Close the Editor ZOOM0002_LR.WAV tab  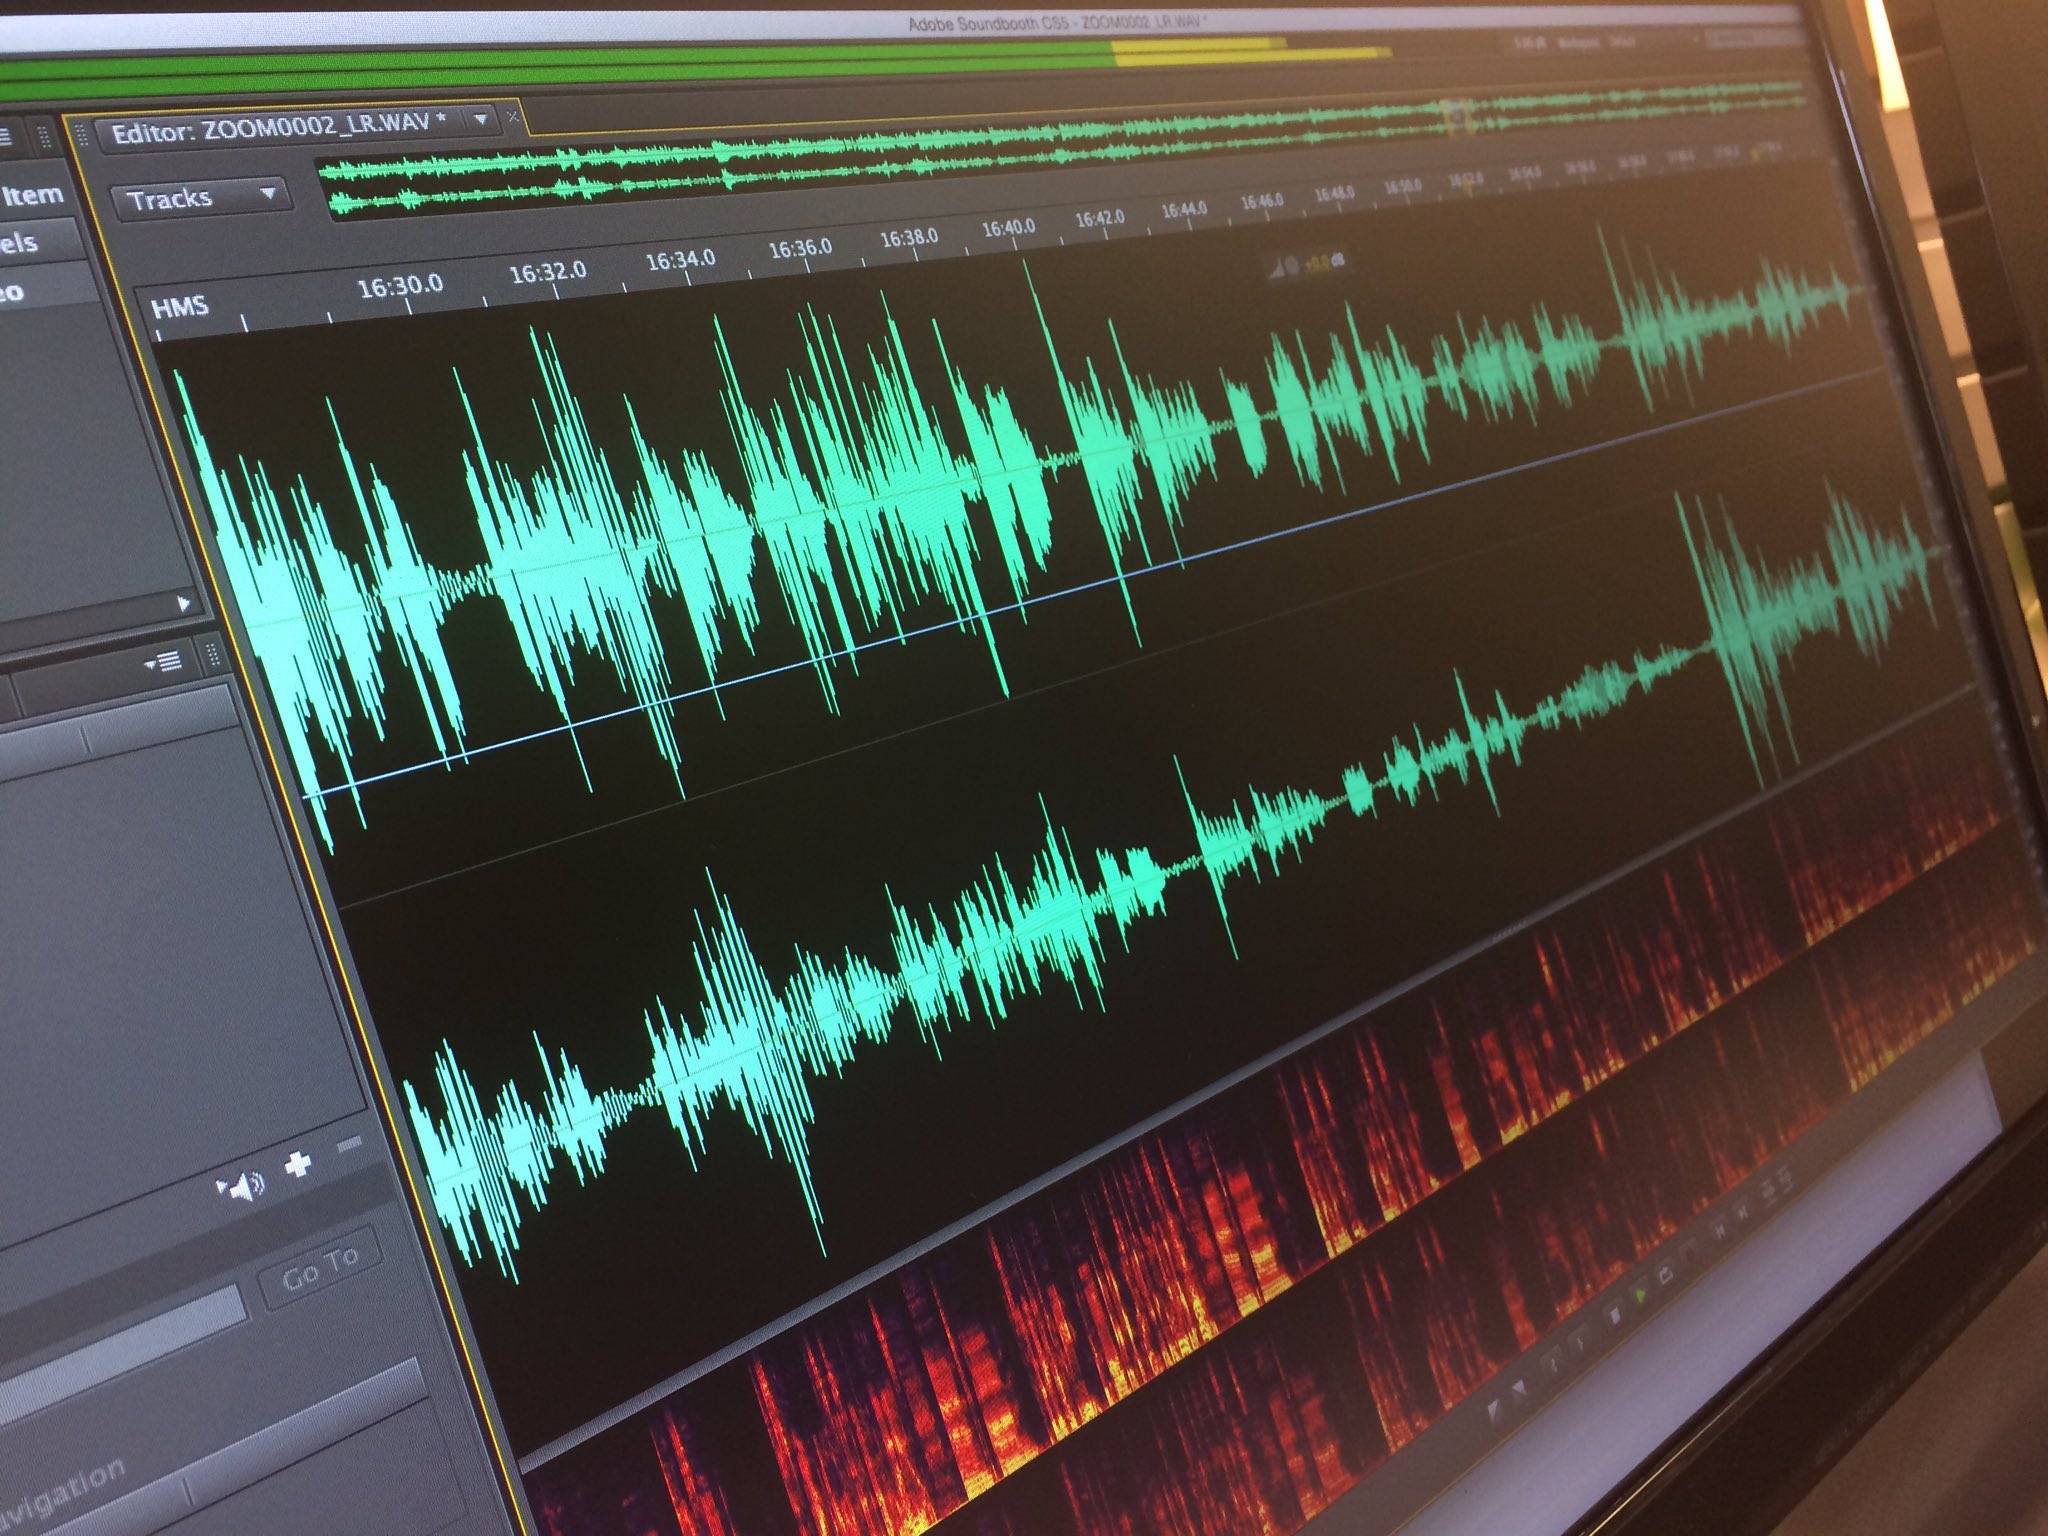512,117
